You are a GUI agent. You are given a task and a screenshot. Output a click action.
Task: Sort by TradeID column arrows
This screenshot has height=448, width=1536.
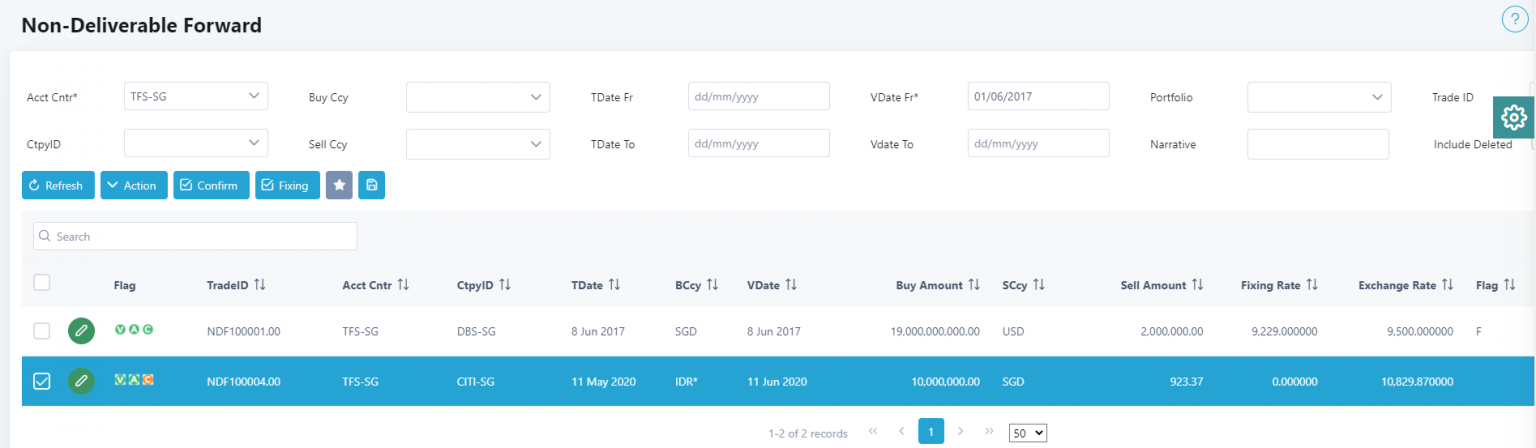(260, 285)
